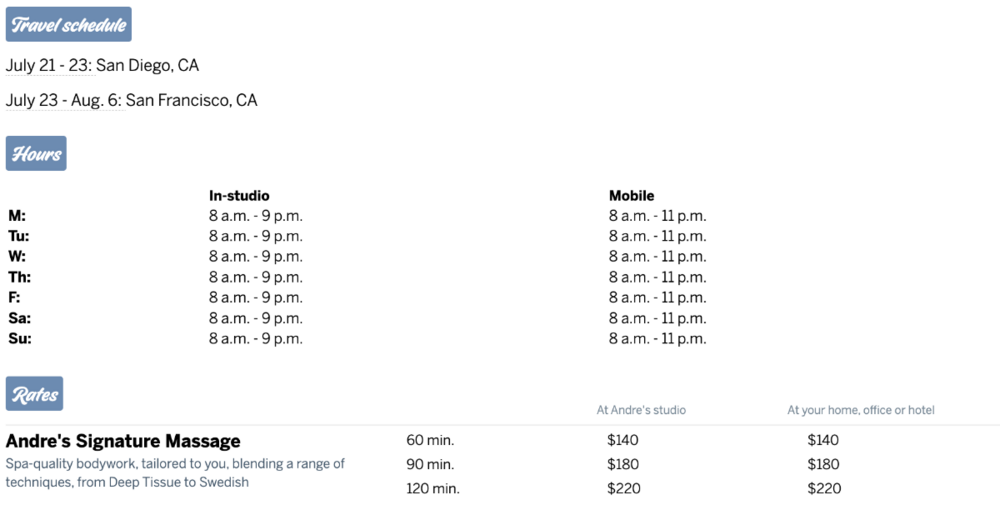Click the July 21 - 23 date link

[49, 66]
